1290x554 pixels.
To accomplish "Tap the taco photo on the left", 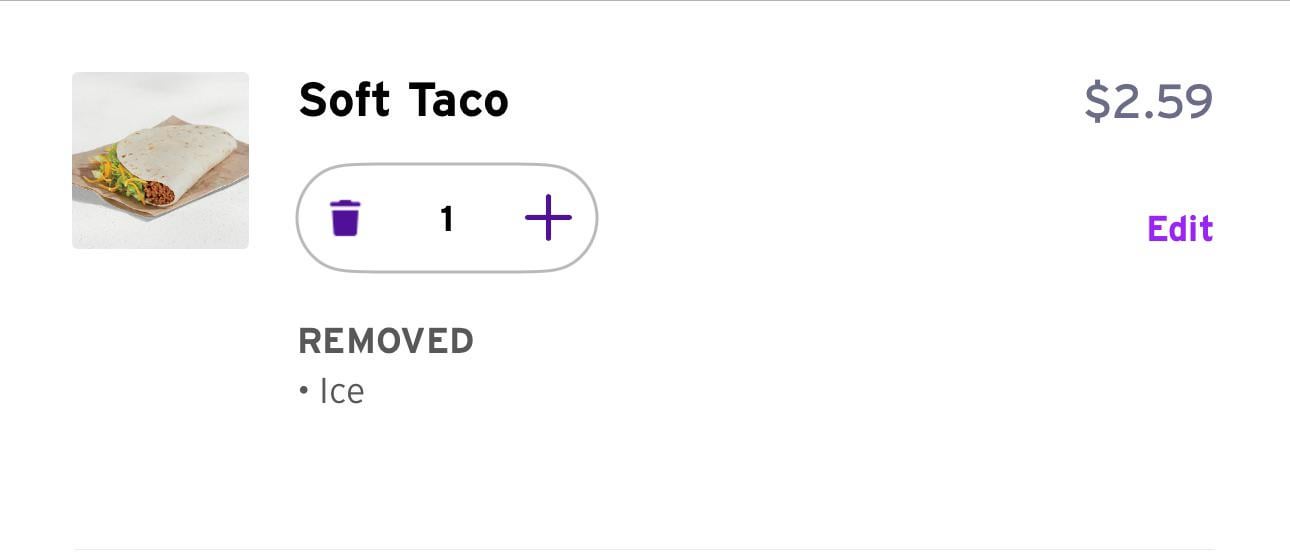I will pos(160,160).
